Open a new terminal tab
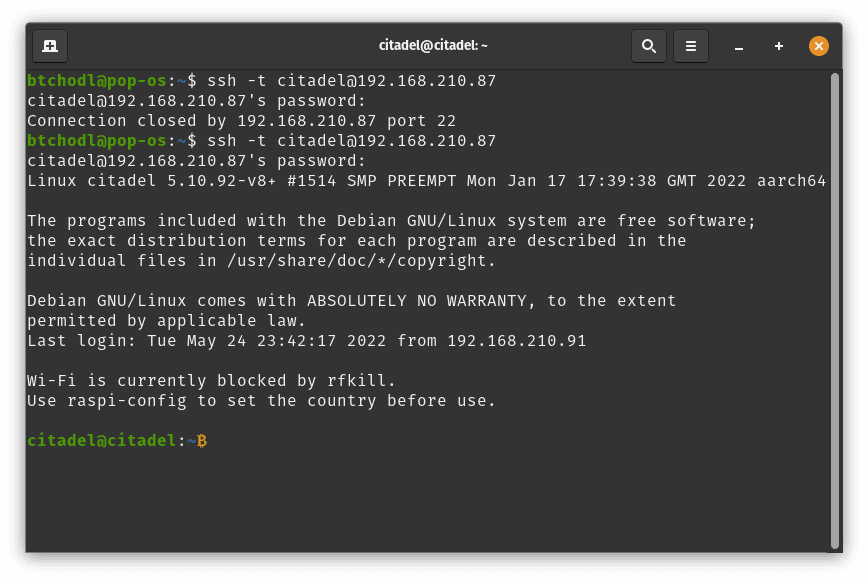Viewport: 868px width, 581px height. [50, 46]
